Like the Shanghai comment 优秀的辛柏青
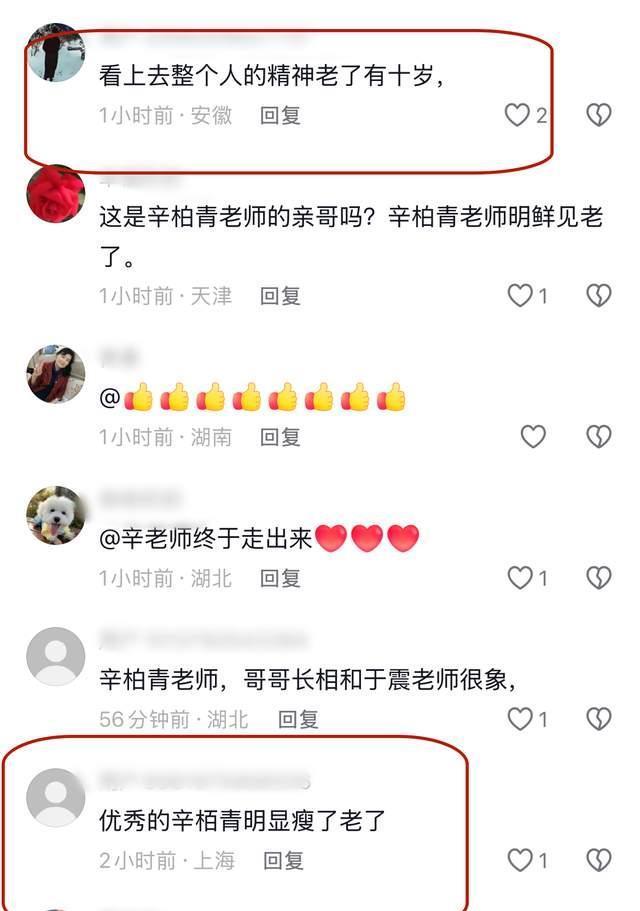640x911 pixels. click(x=520, y=860)
